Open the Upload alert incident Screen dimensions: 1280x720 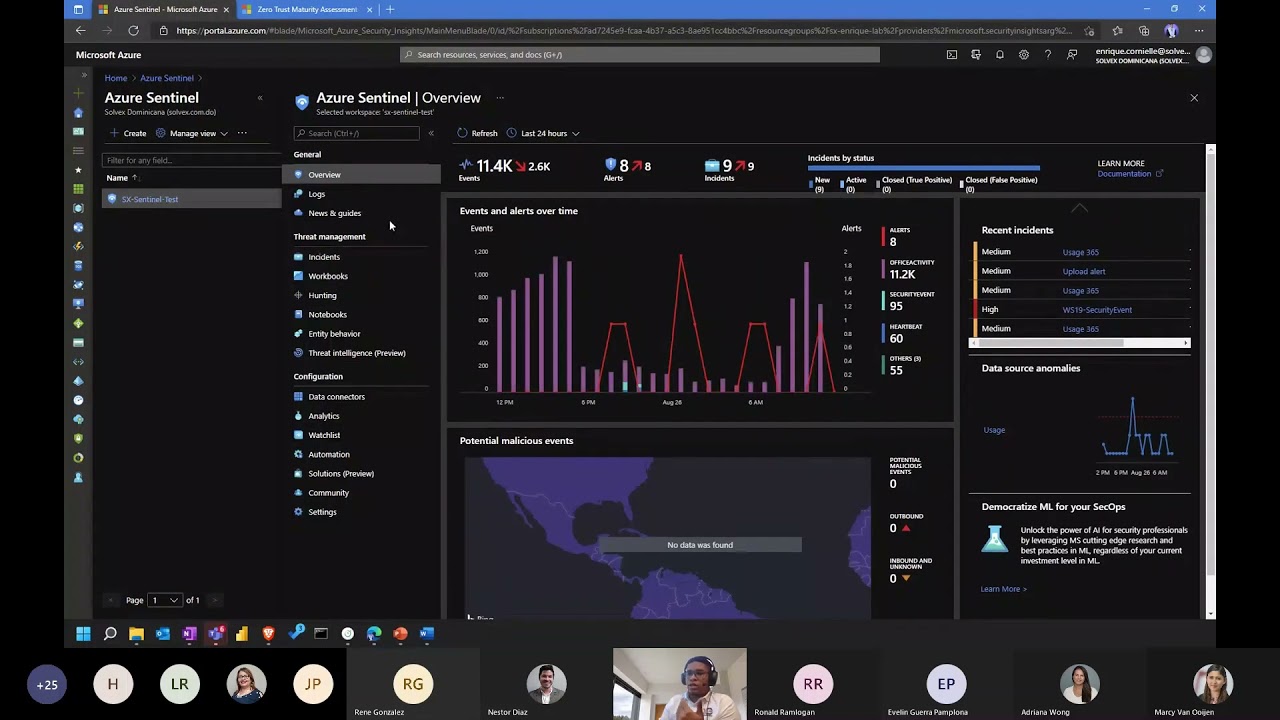1084,271
